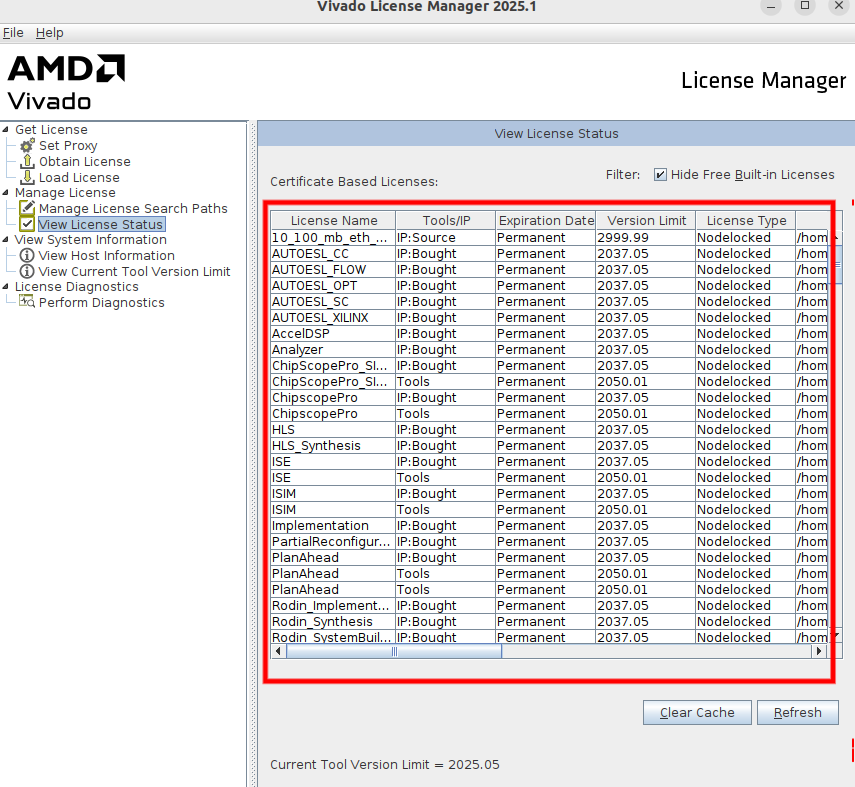Click the 2999.99 version limit cell
The height and width of the screenshot is (787, 855).
coord(646,237)
